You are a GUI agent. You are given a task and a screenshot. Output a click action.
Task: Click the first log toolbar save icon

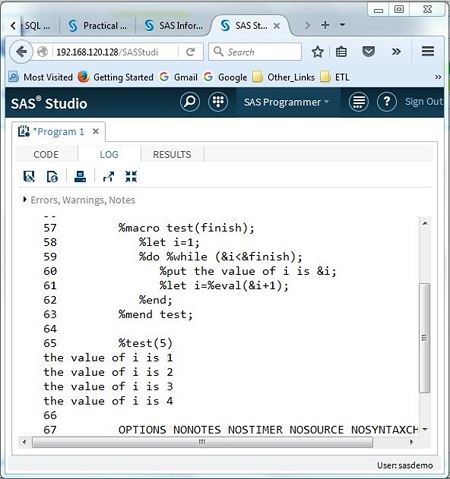(29, 176)
